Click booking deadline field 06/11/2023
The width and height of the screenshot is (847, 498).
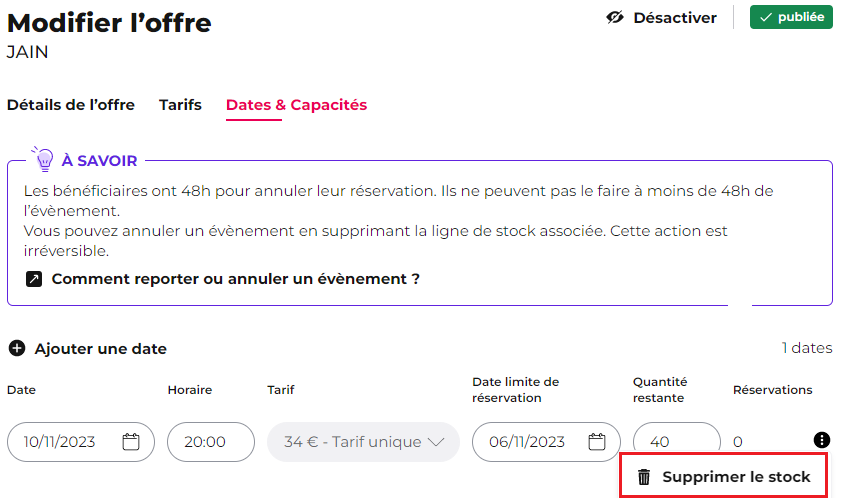546,442
